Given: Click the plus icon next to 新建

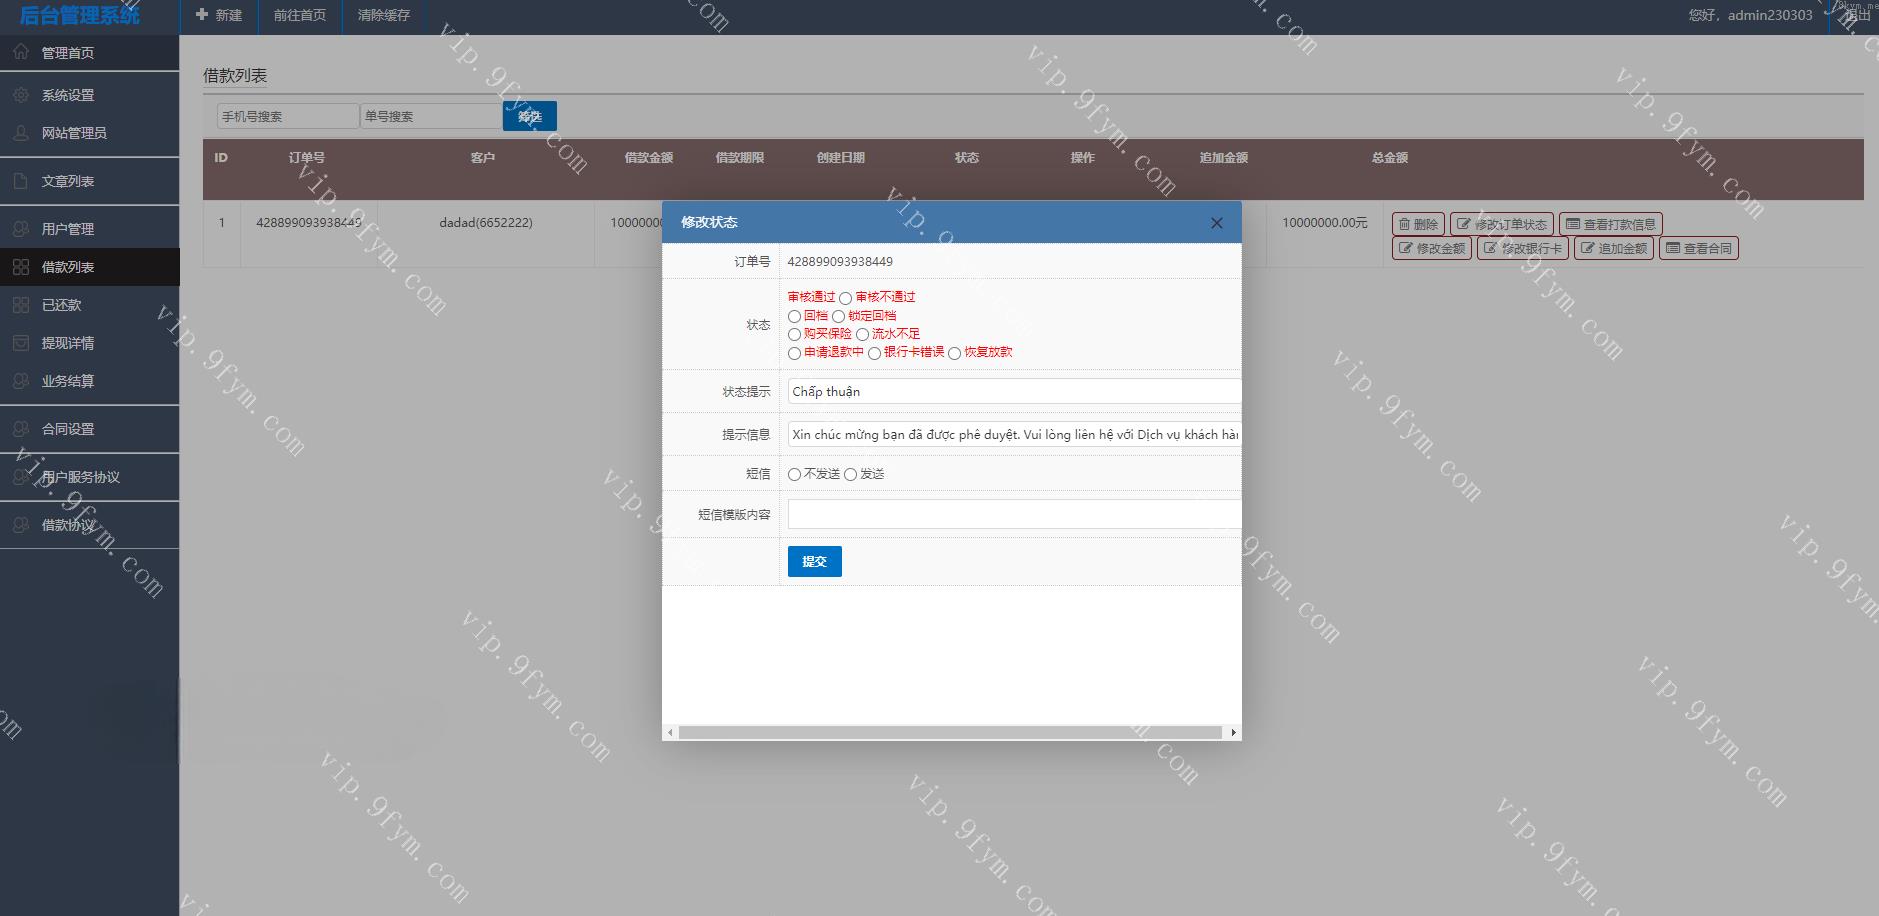Looking at the screenshot, I should [x=202, y=15].
